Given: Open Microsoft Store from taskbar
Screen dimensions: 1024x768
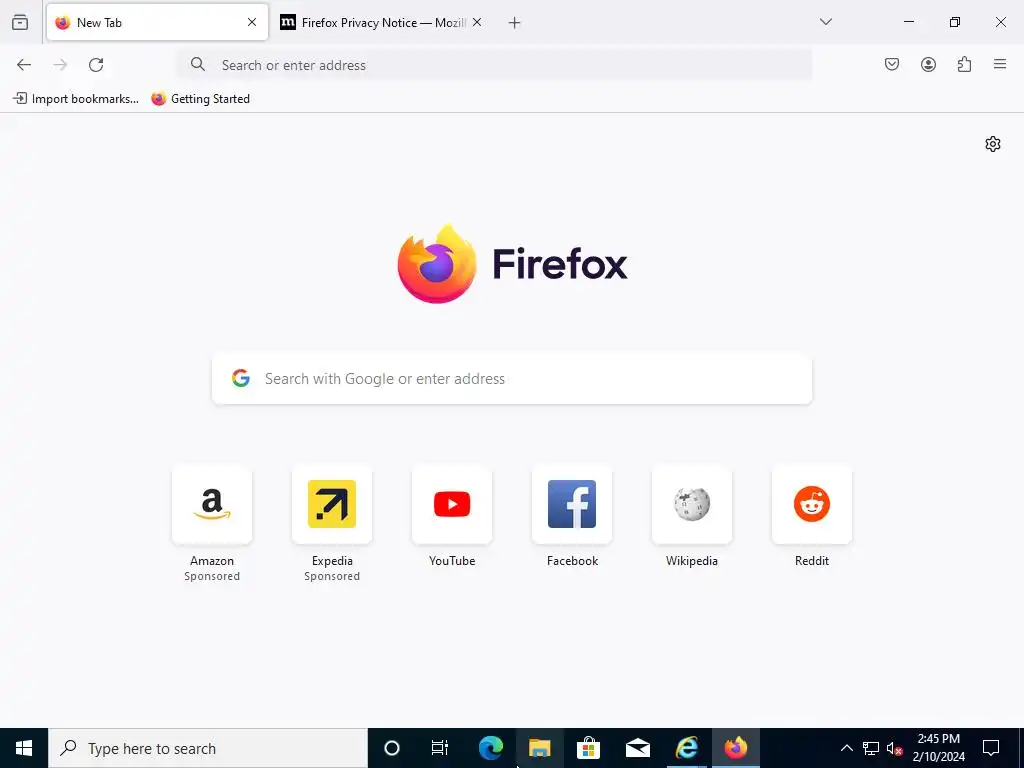Looking at the screenshot, I should pos(588,748).
